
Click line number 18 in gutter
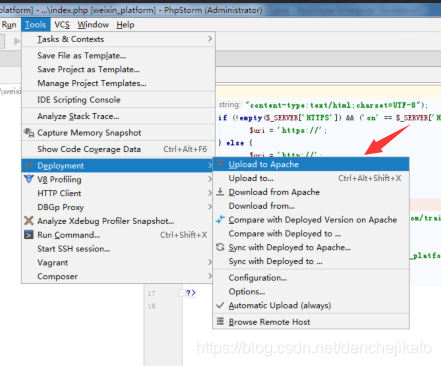click(x=152, y=306)
